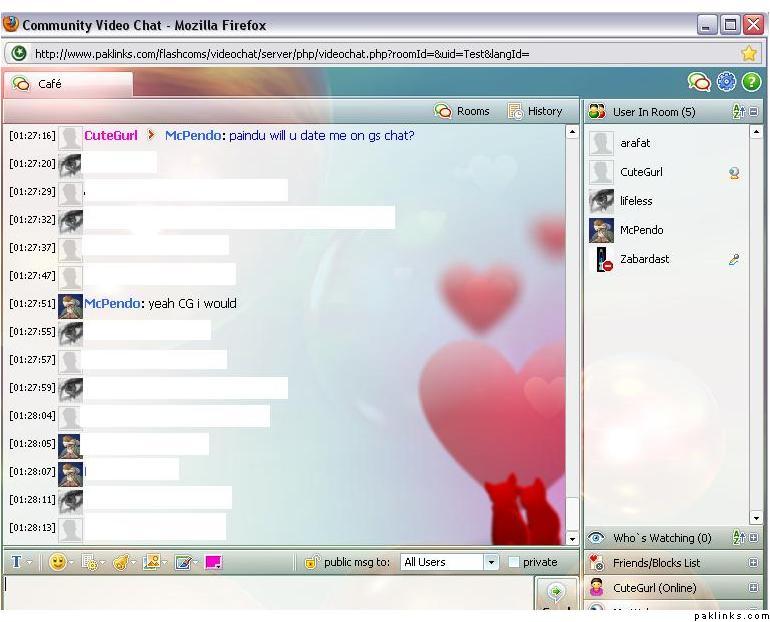The image size is (770, 622).
Task: Open the emoticon smiley picker
Action: tap(58, 563)
